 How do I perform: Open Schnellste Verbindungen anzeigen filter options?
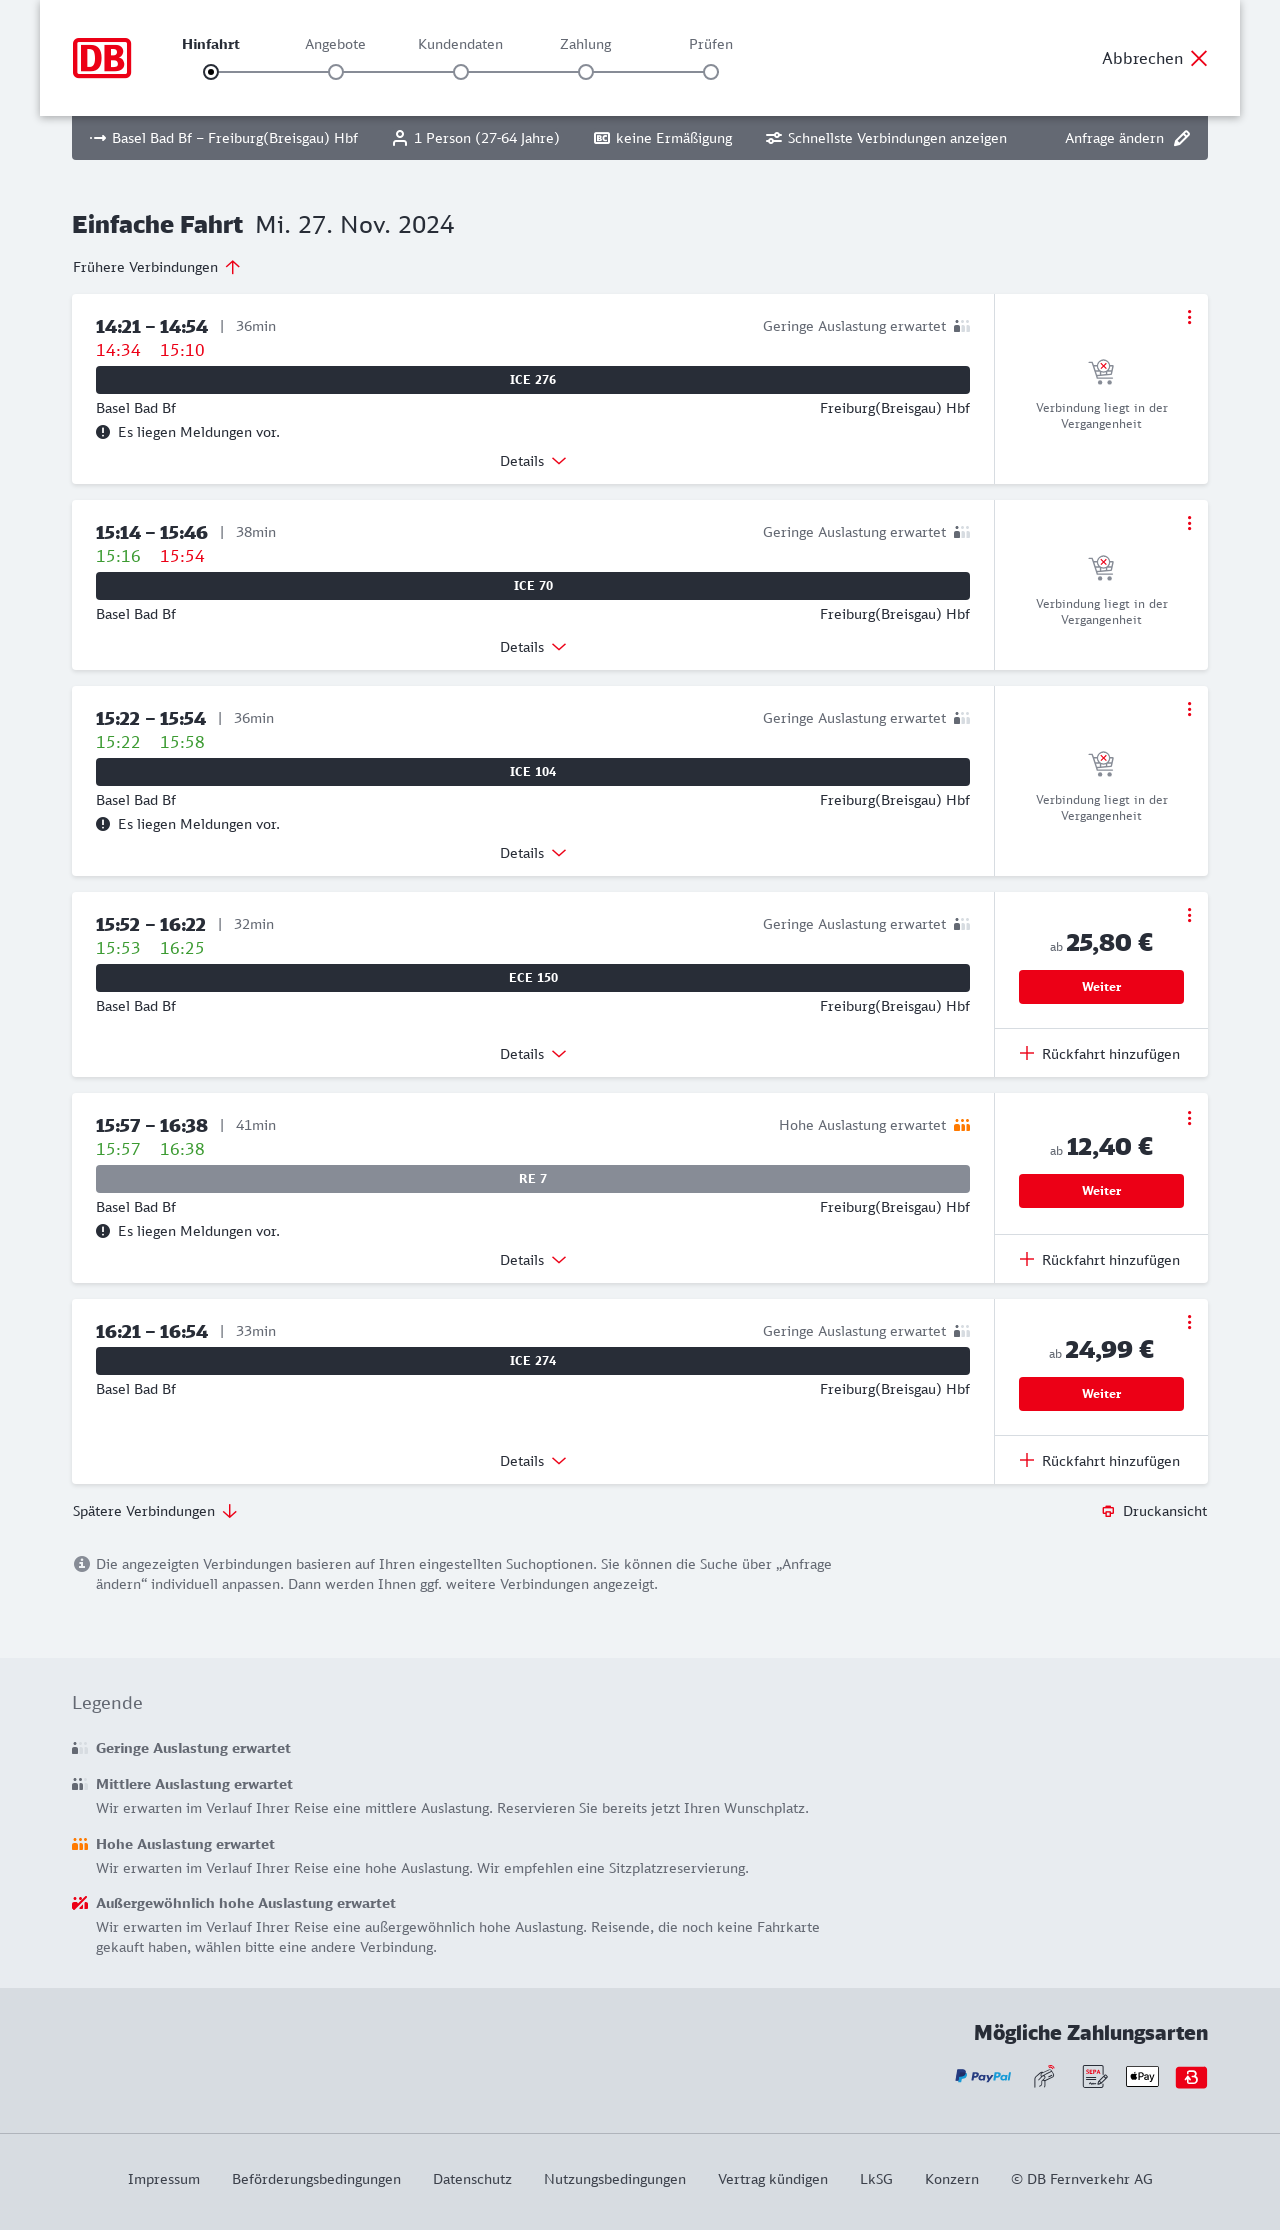point(886,138)
